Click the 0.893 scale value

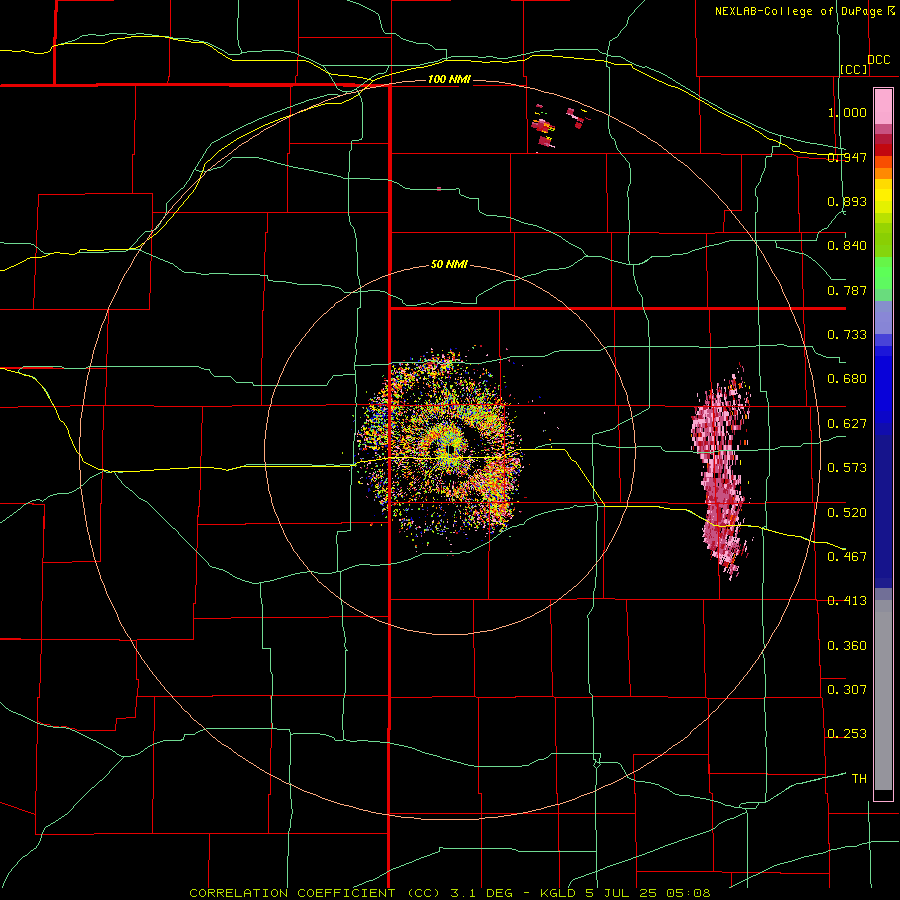847,201
